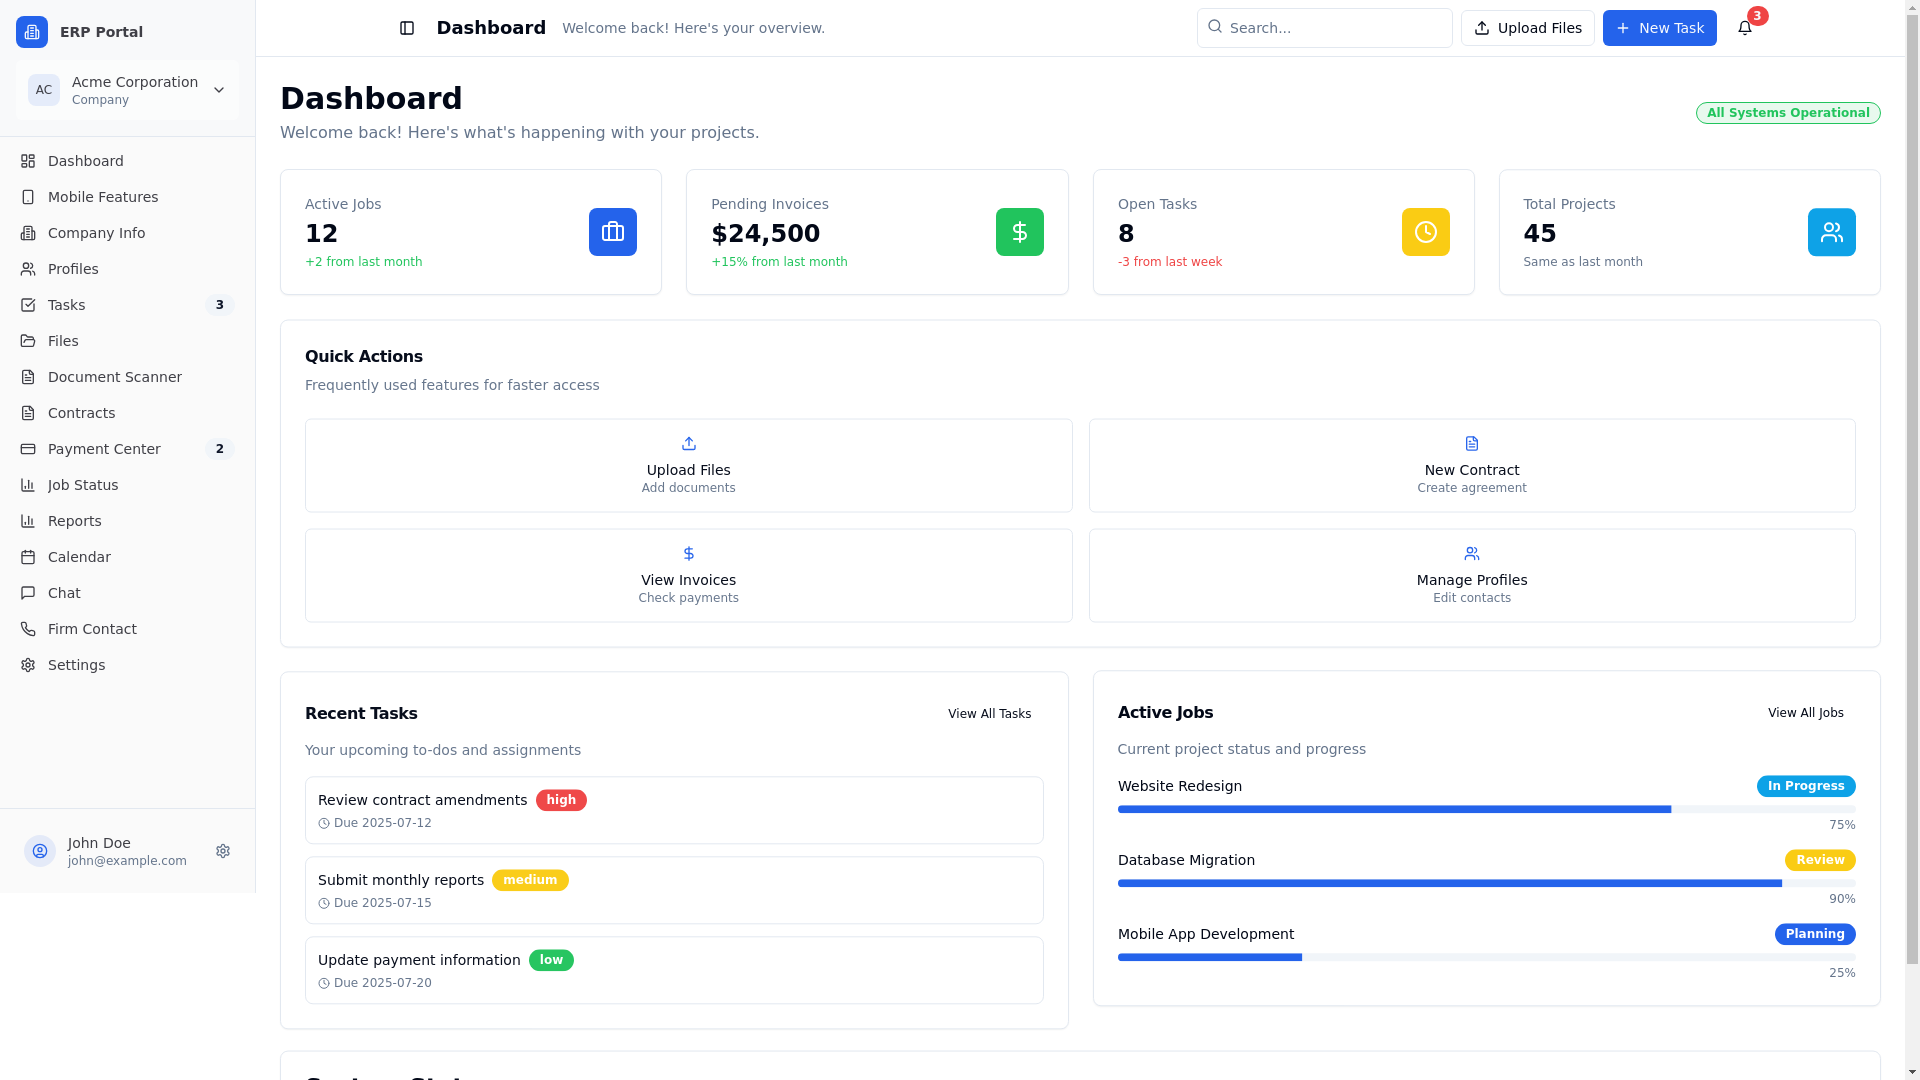Click John Doe's avatar icon
The height and width of the screenshot is (1080, 1920).
[x=40, y=851]
